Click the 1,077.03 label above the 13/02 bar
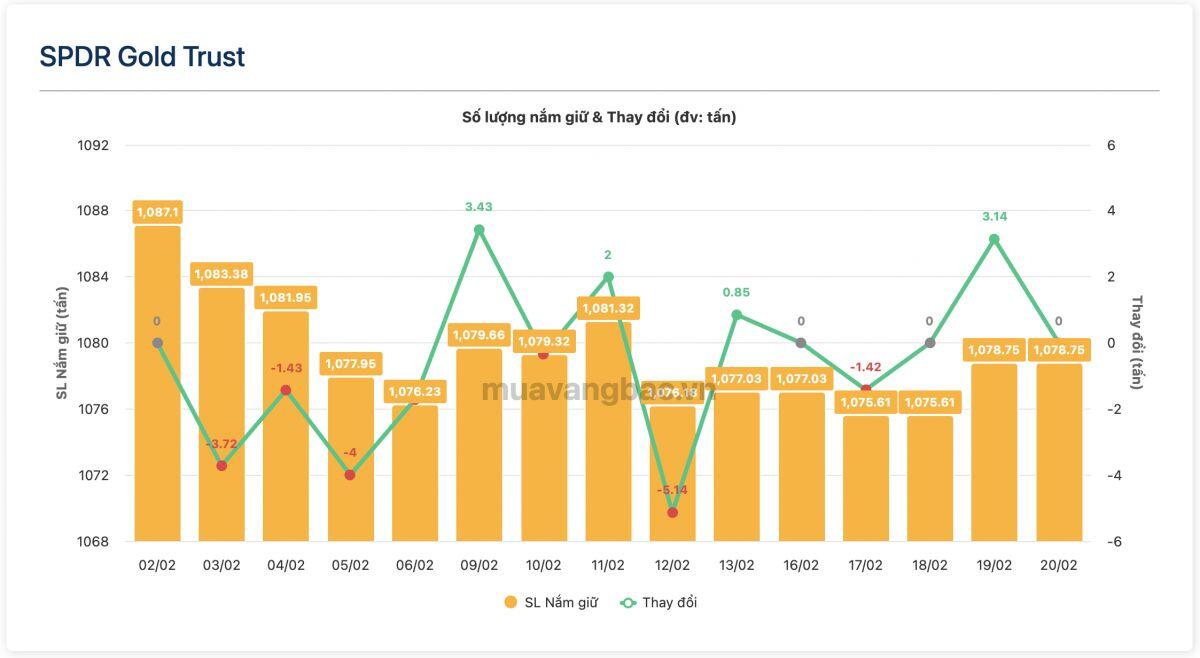 point(736,378)
